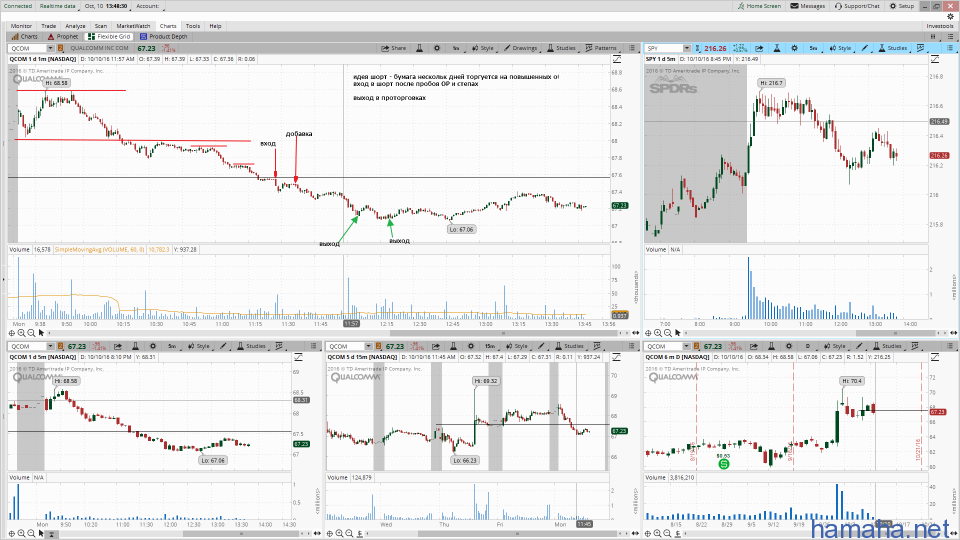The image size is (960, 540).
Task: Expand the SPY symbol dropdown
Action: (x=687, y=48)
